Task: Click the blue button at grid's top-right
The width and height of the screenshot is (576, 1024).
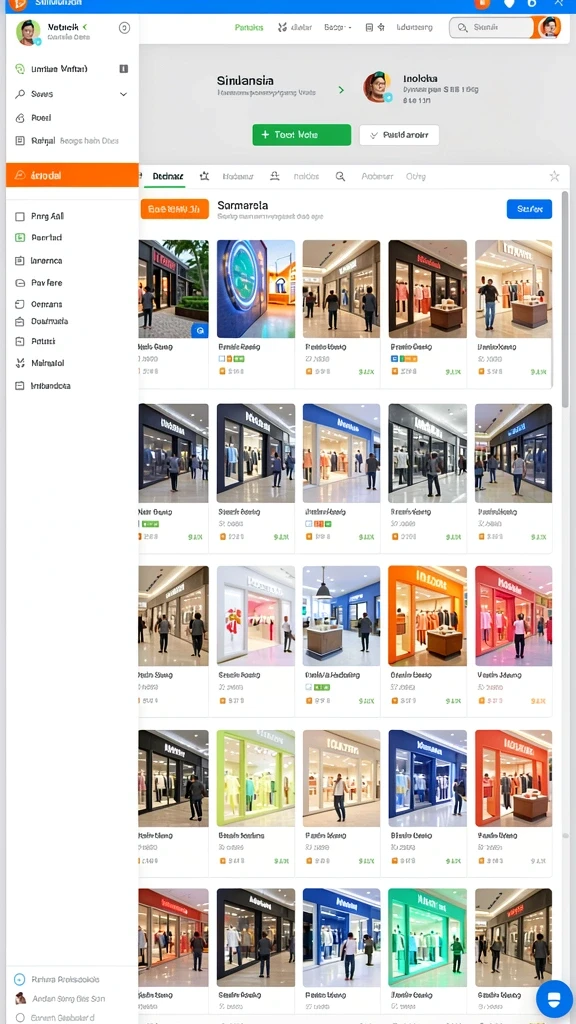Action: click(529, 209)
